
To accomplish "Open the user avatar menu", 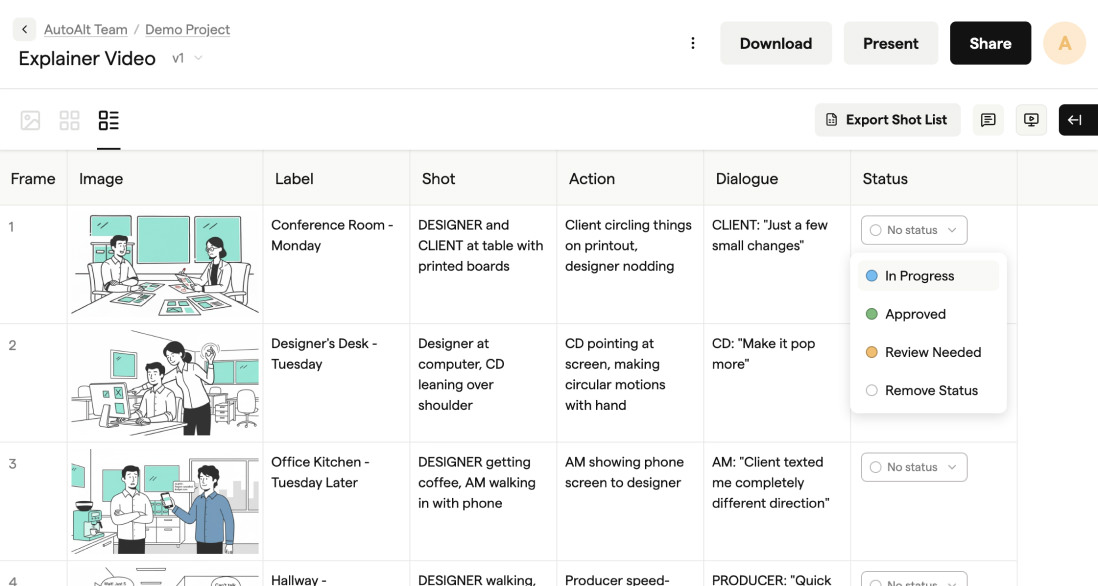I will click(x=1064, y=43).
